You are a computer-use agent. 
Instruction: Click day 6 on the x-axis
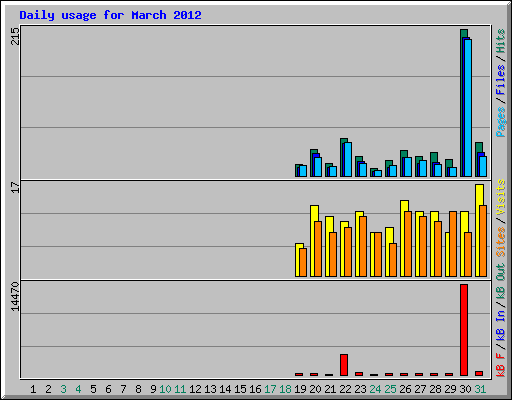[108, 389]
